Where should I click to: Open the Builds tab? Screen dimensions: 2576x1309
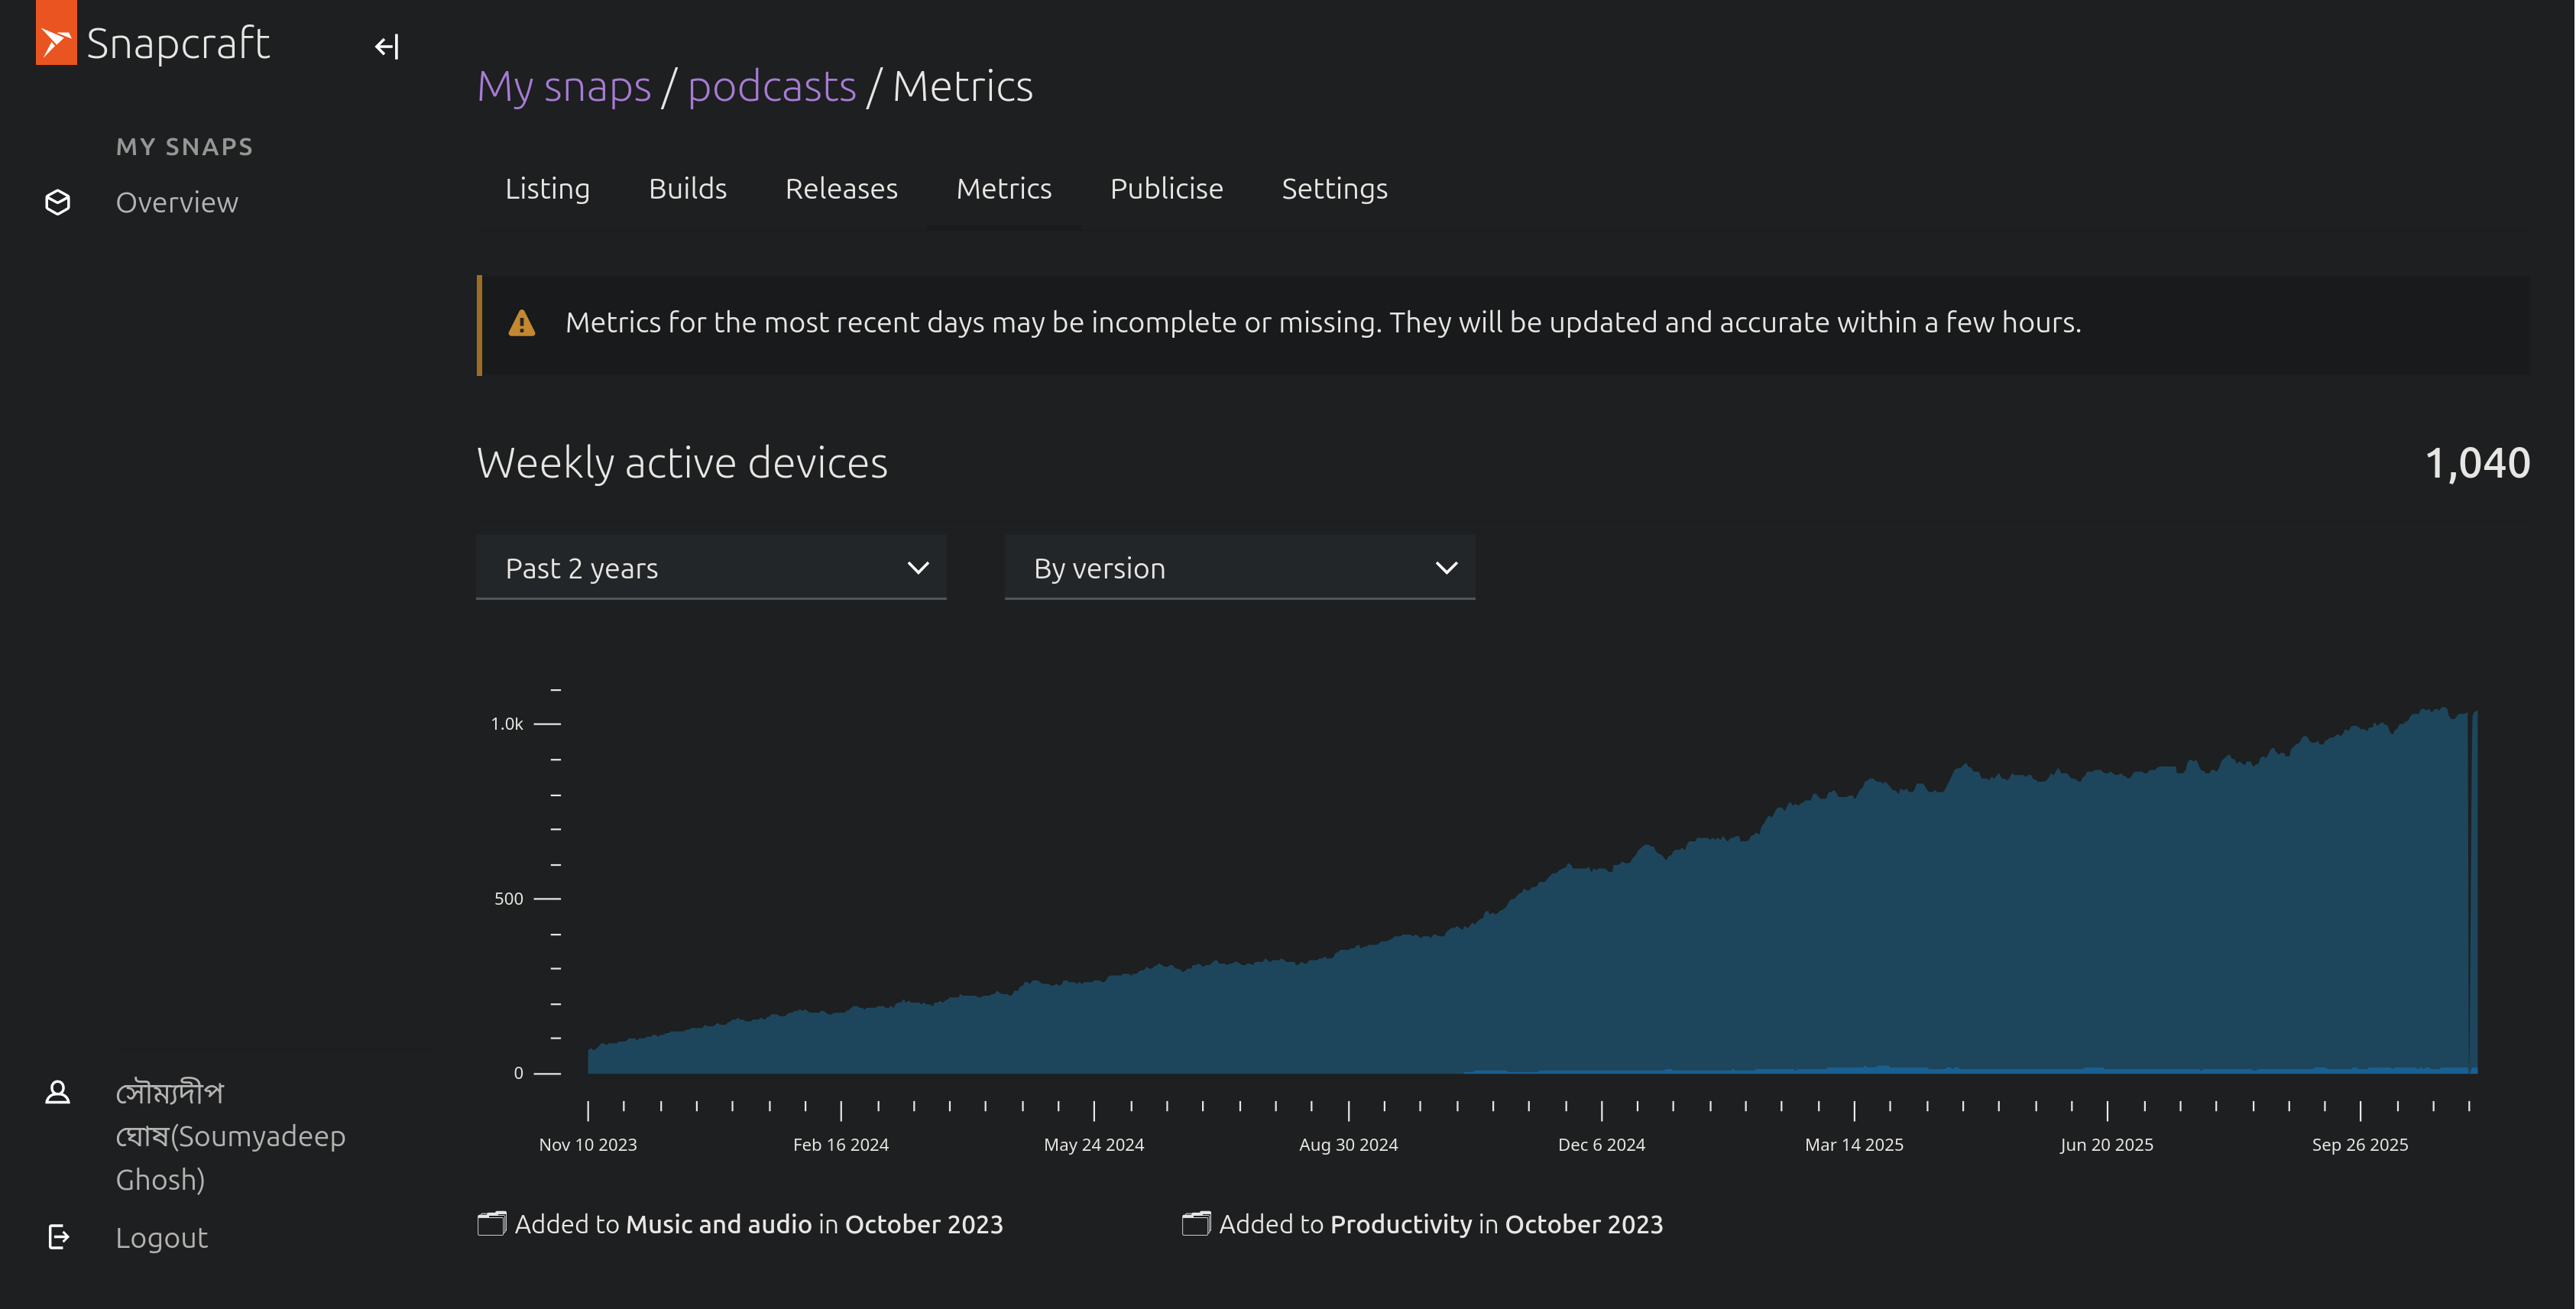(x=687, y=189)
